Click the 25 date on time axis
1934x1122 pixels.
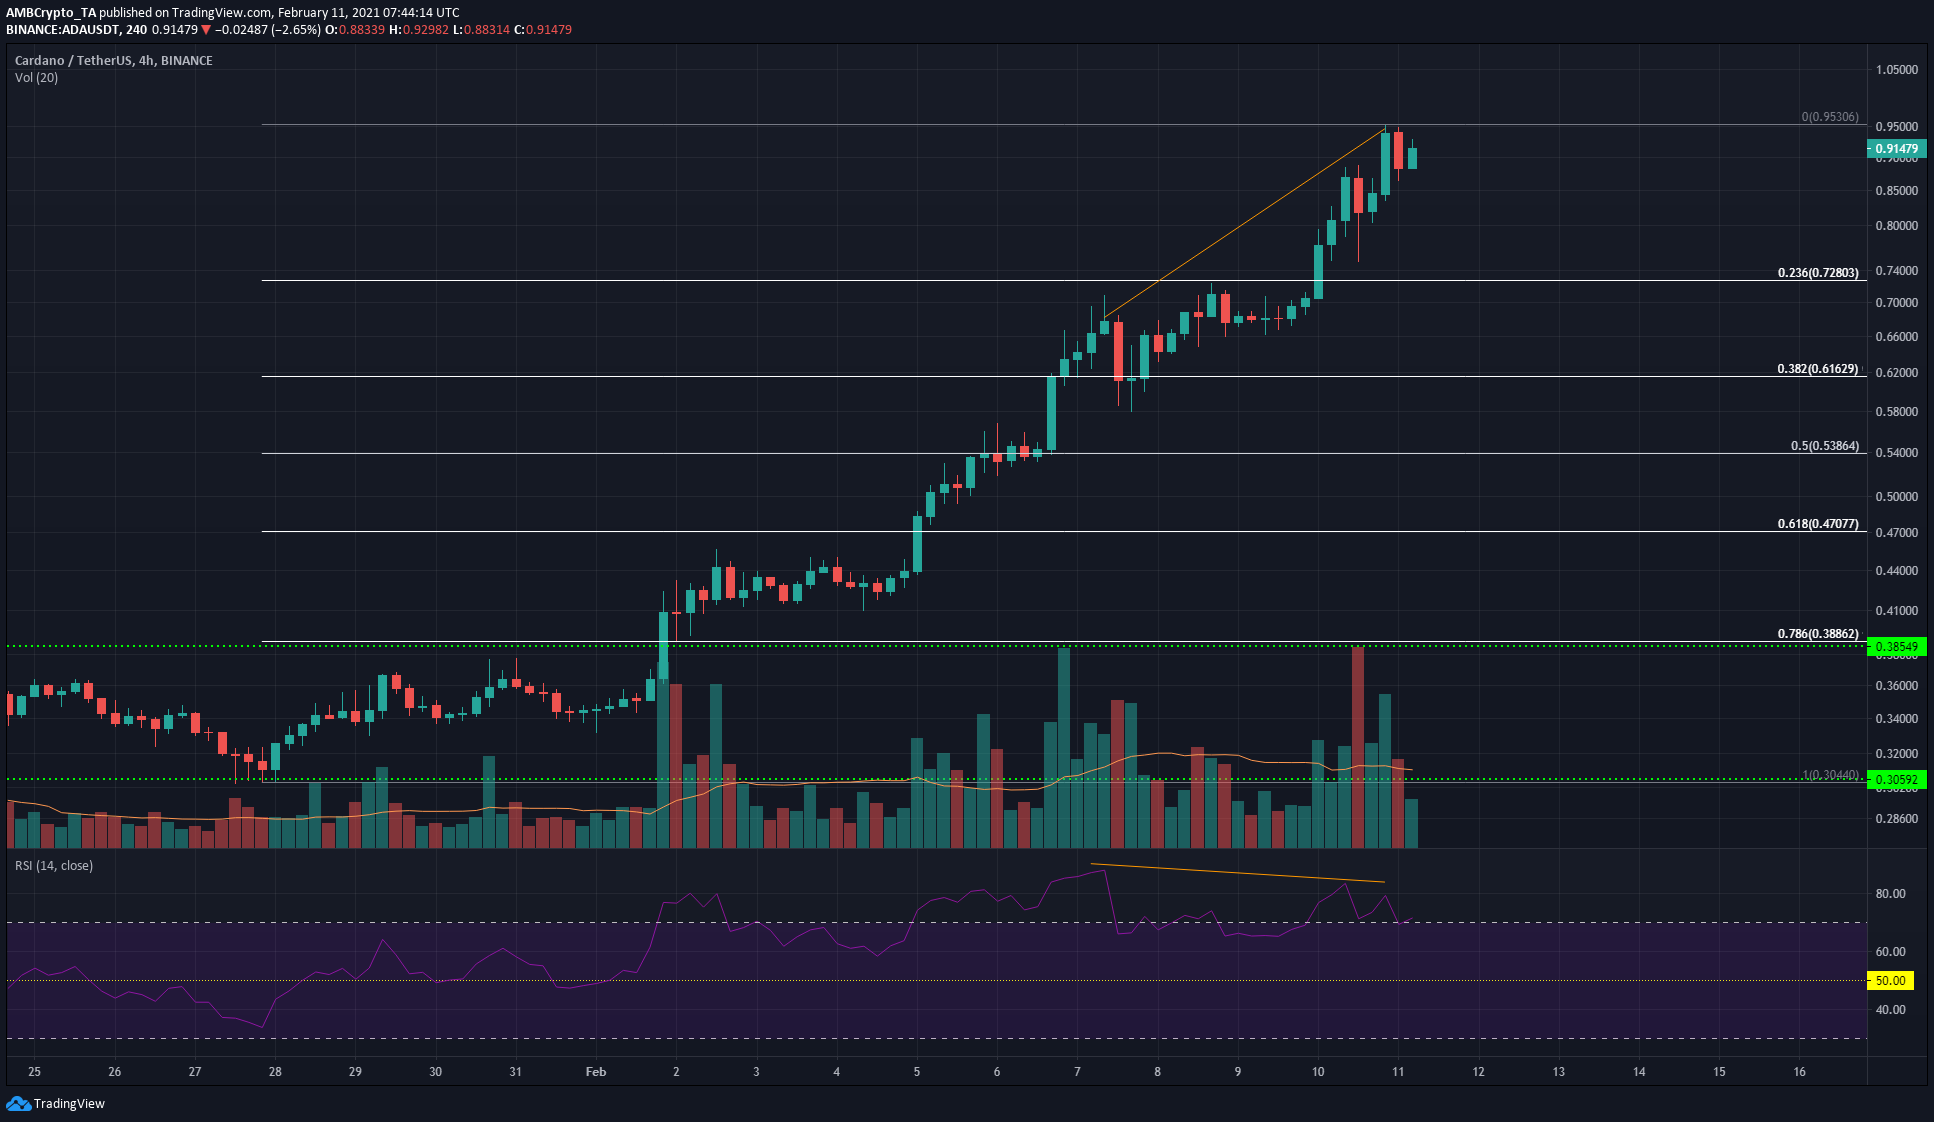coord(35,1071)
